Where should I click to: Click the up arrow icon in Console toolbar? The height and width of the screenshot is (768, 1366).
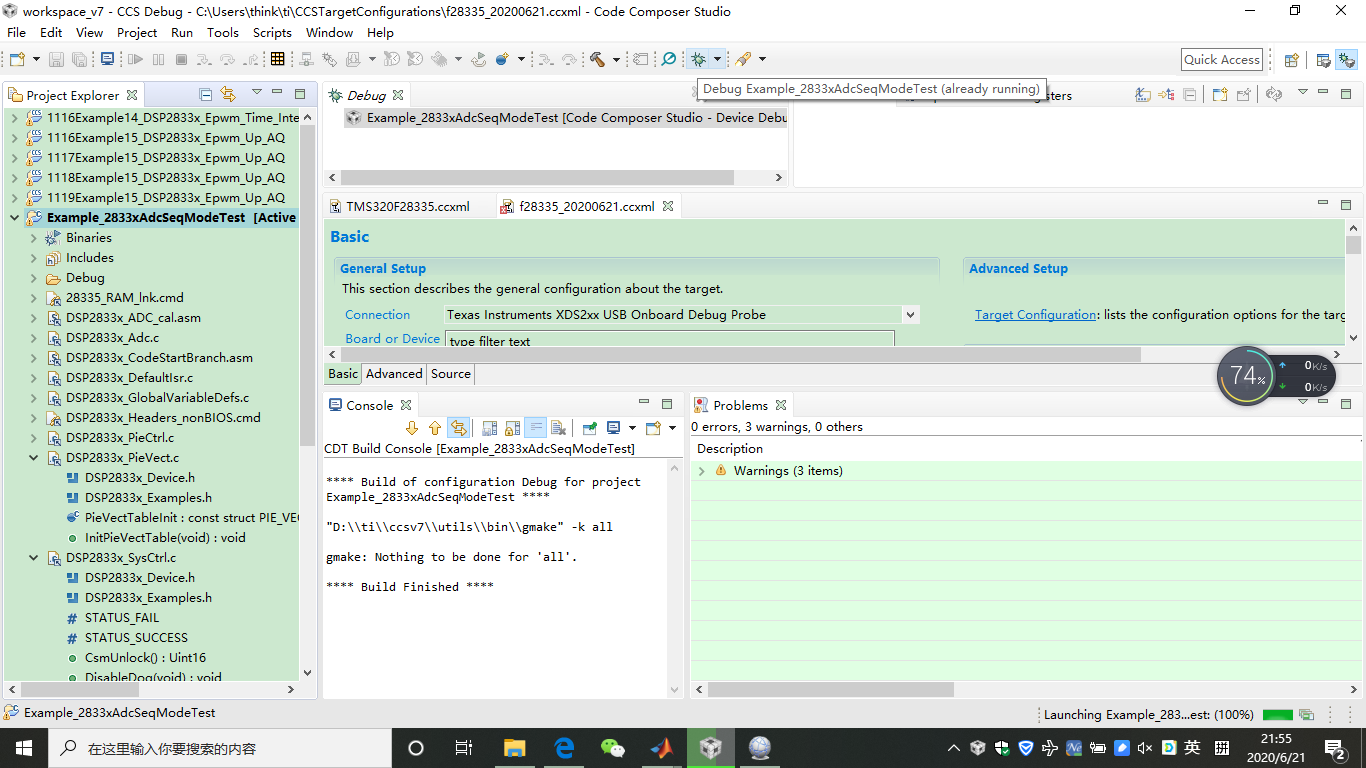click(x=435, y=428)
